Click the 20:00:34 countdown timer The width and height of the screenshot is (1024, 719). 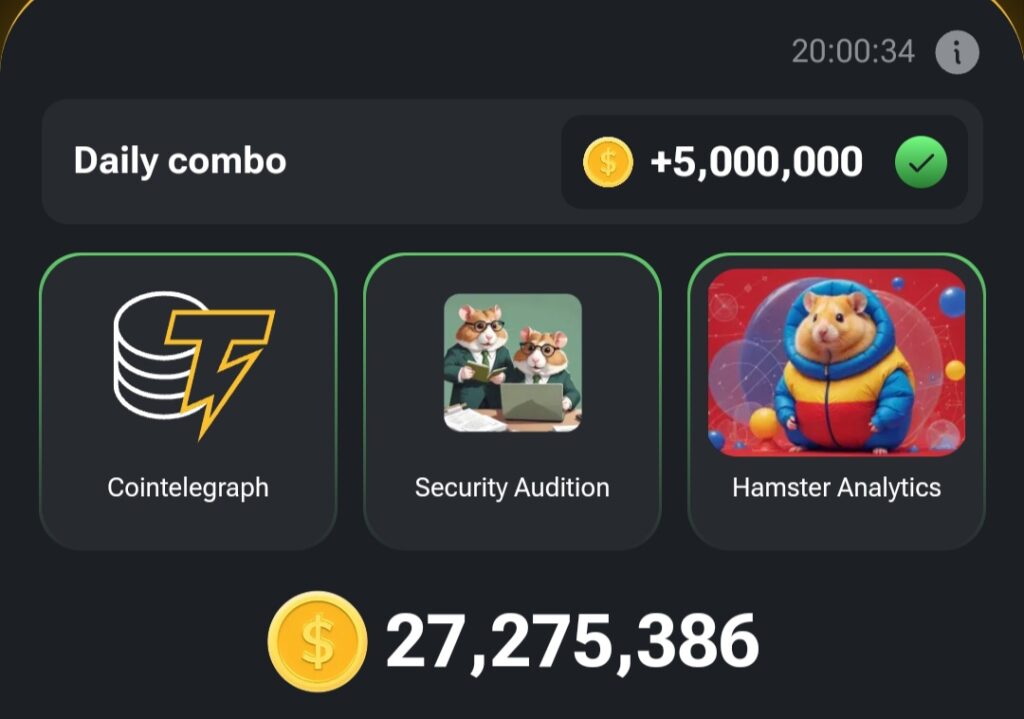tap(853, 52)
